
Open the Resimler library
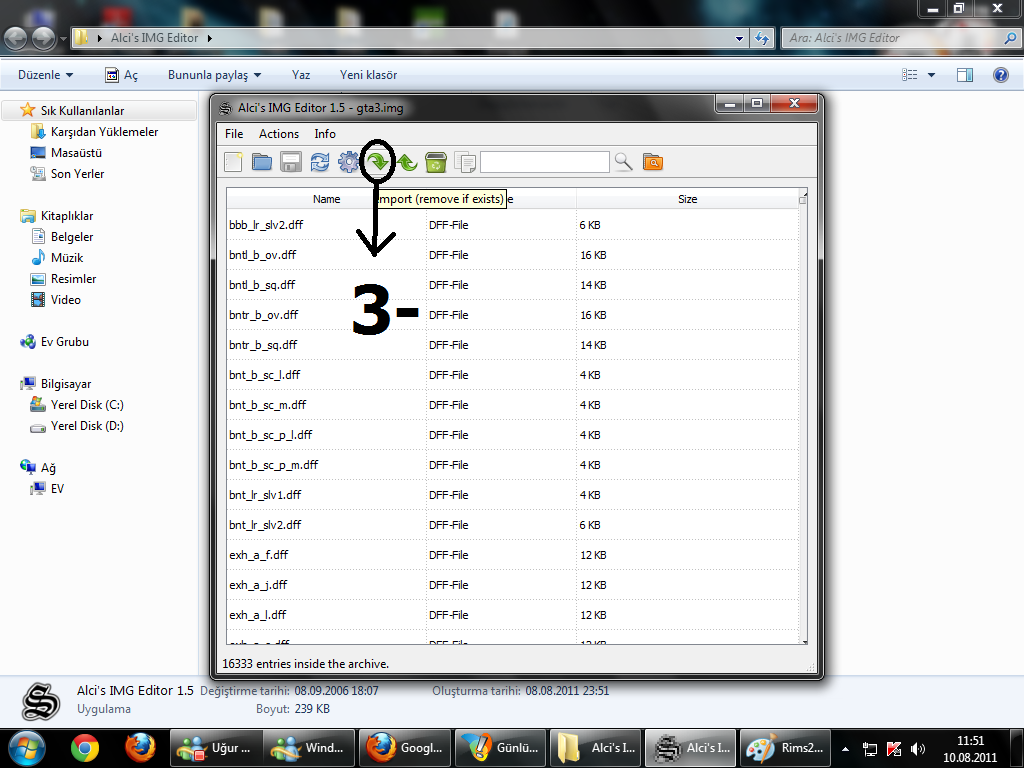tap(73, 279)
